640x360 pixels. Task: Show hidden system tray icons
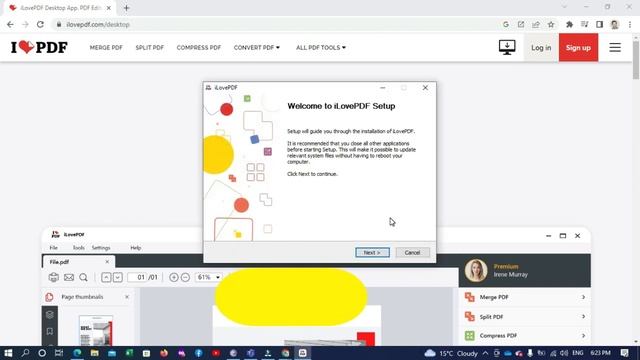point(485,353)
